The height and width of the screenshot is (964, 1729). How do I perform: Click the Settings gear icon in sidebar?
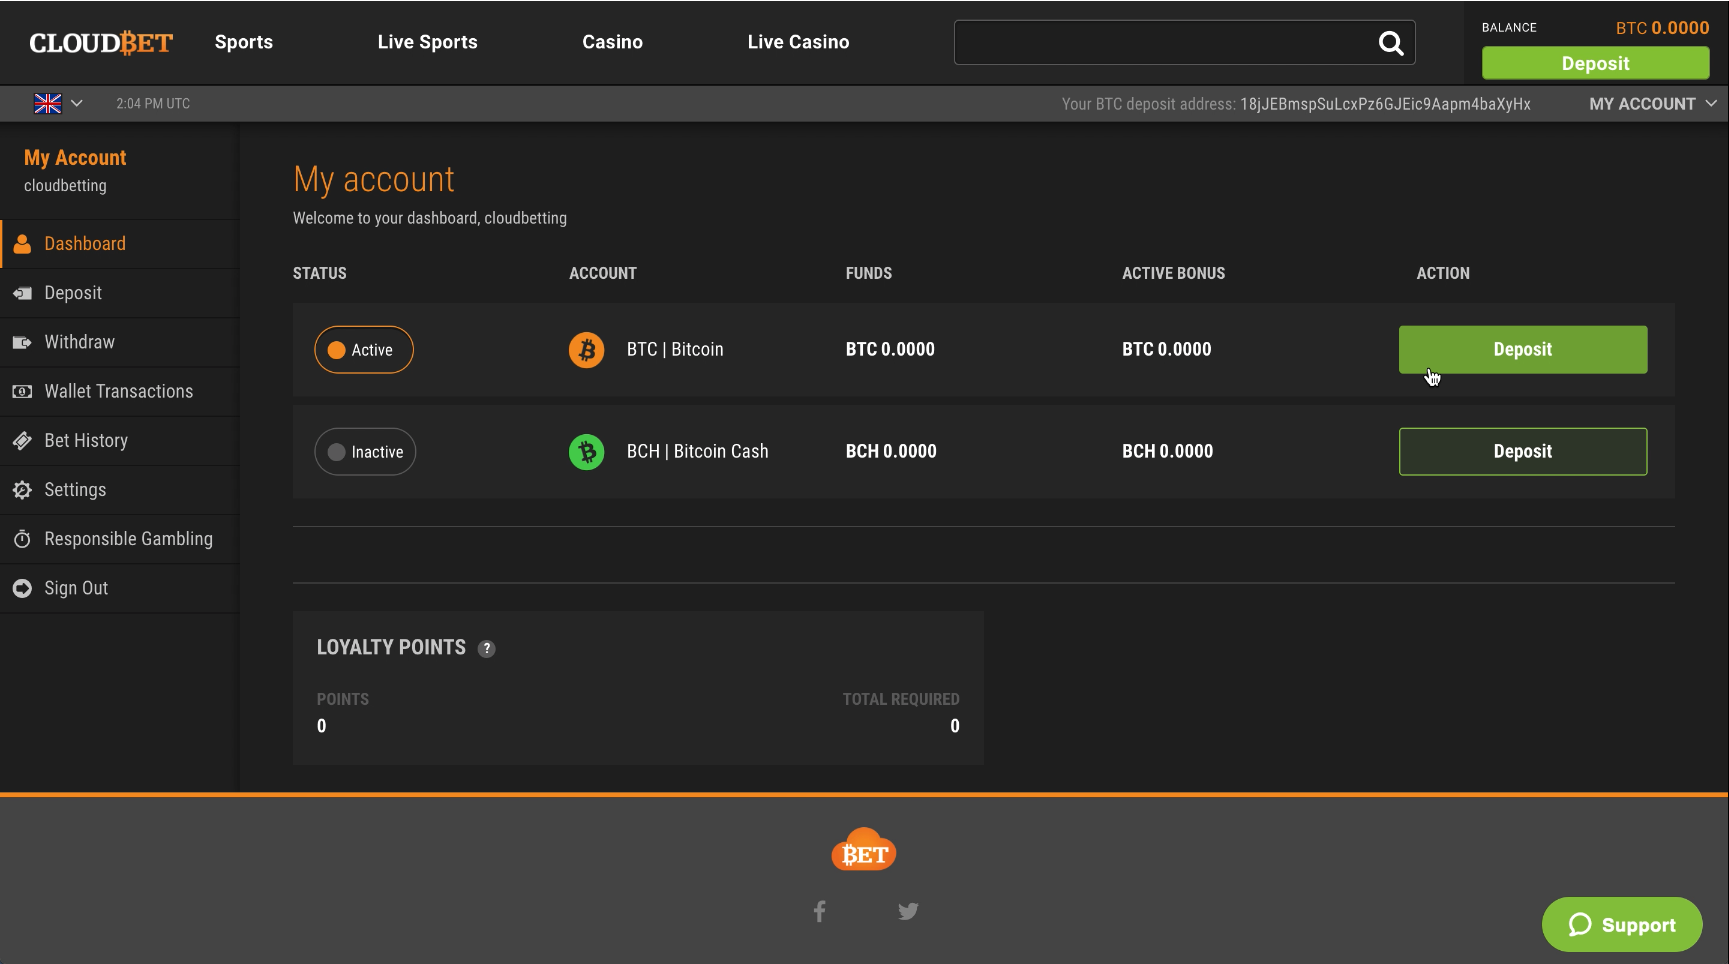[x=22, y=490]
